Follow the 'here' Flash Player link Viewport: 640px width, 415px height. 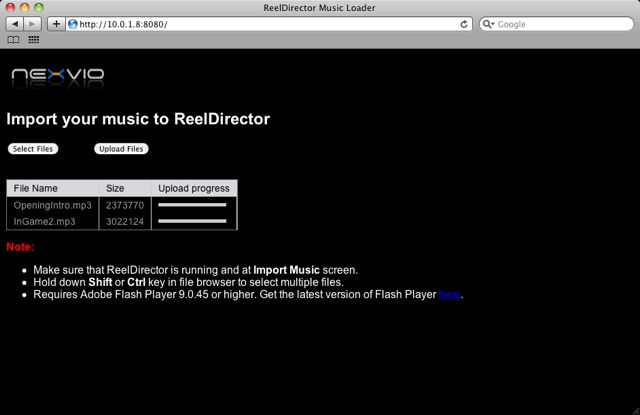pos(450,295)
